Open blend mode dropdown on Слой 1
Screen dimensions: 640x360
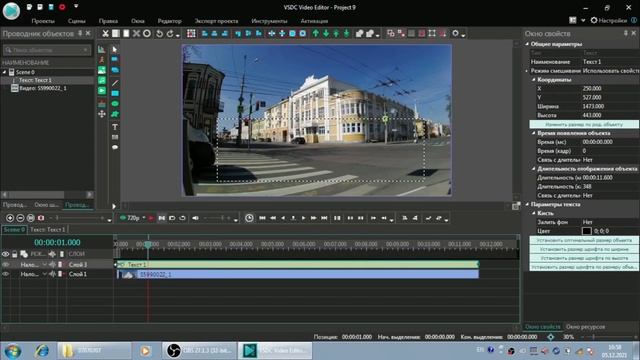[x=44, y=274]
